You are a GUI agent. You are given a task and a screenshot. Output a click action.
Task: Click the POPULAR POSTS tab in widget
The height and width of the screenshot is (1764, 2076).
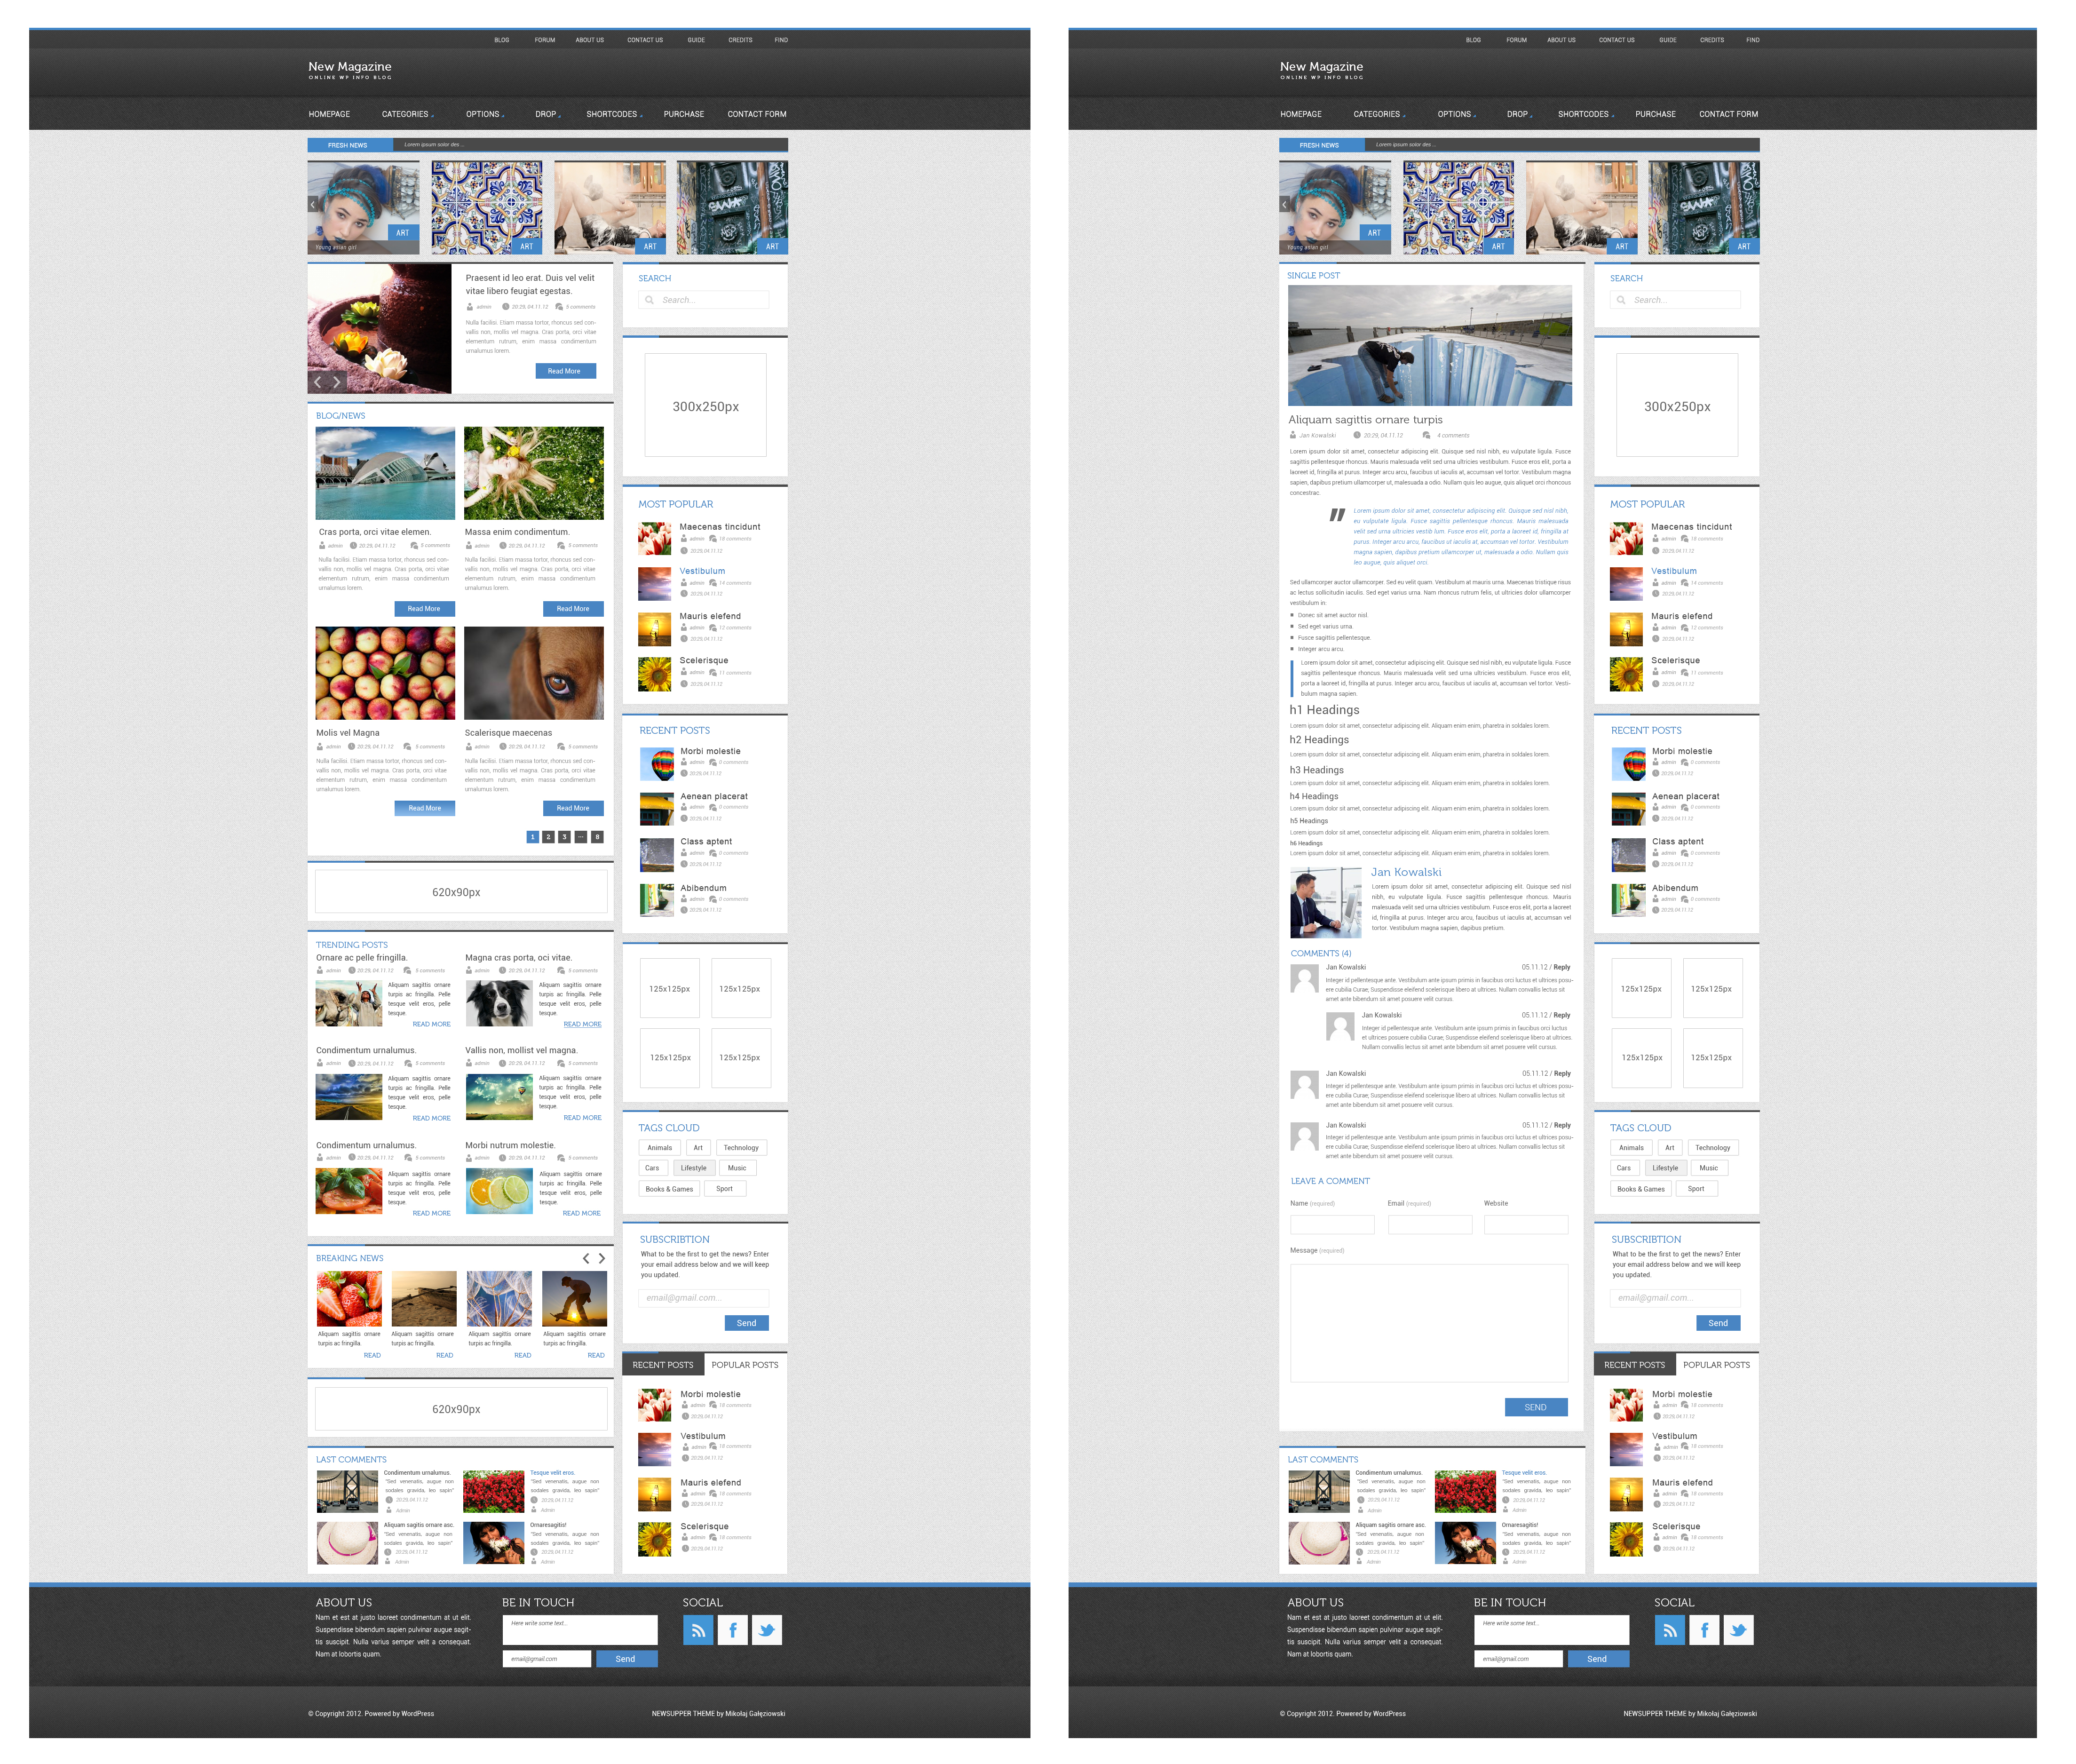coord(749,1363)
